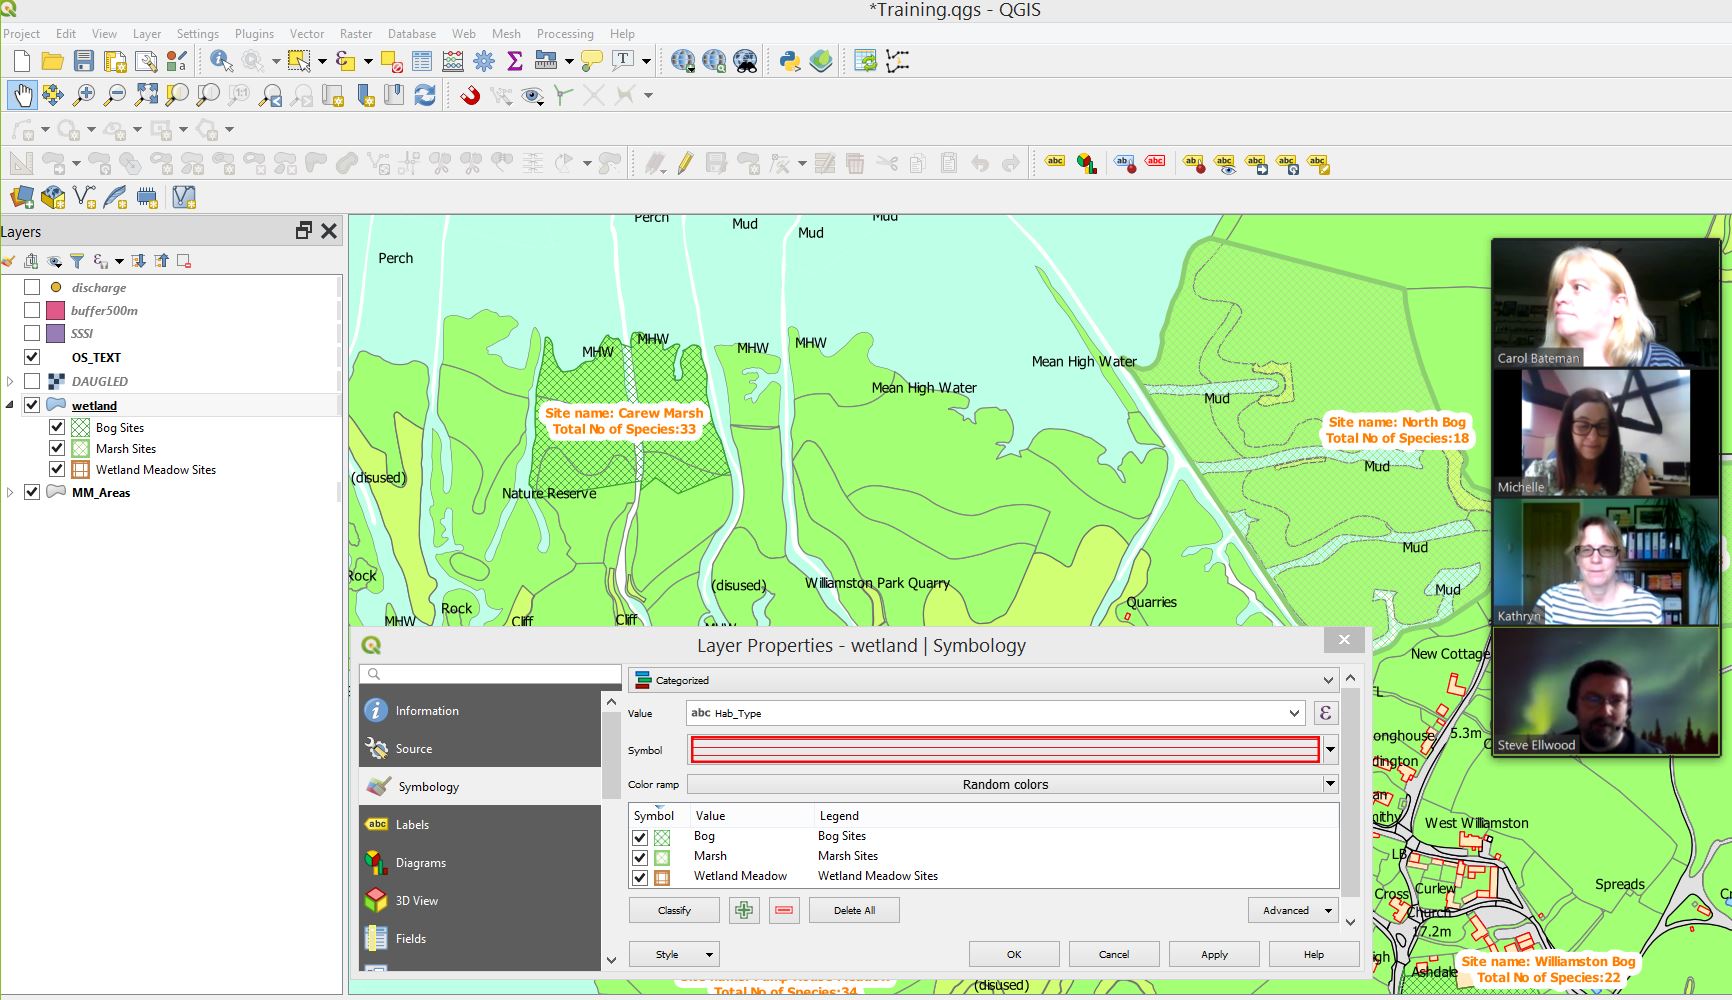Click the Classify button
1732x1000 pixels.
(x=674, y=910)
